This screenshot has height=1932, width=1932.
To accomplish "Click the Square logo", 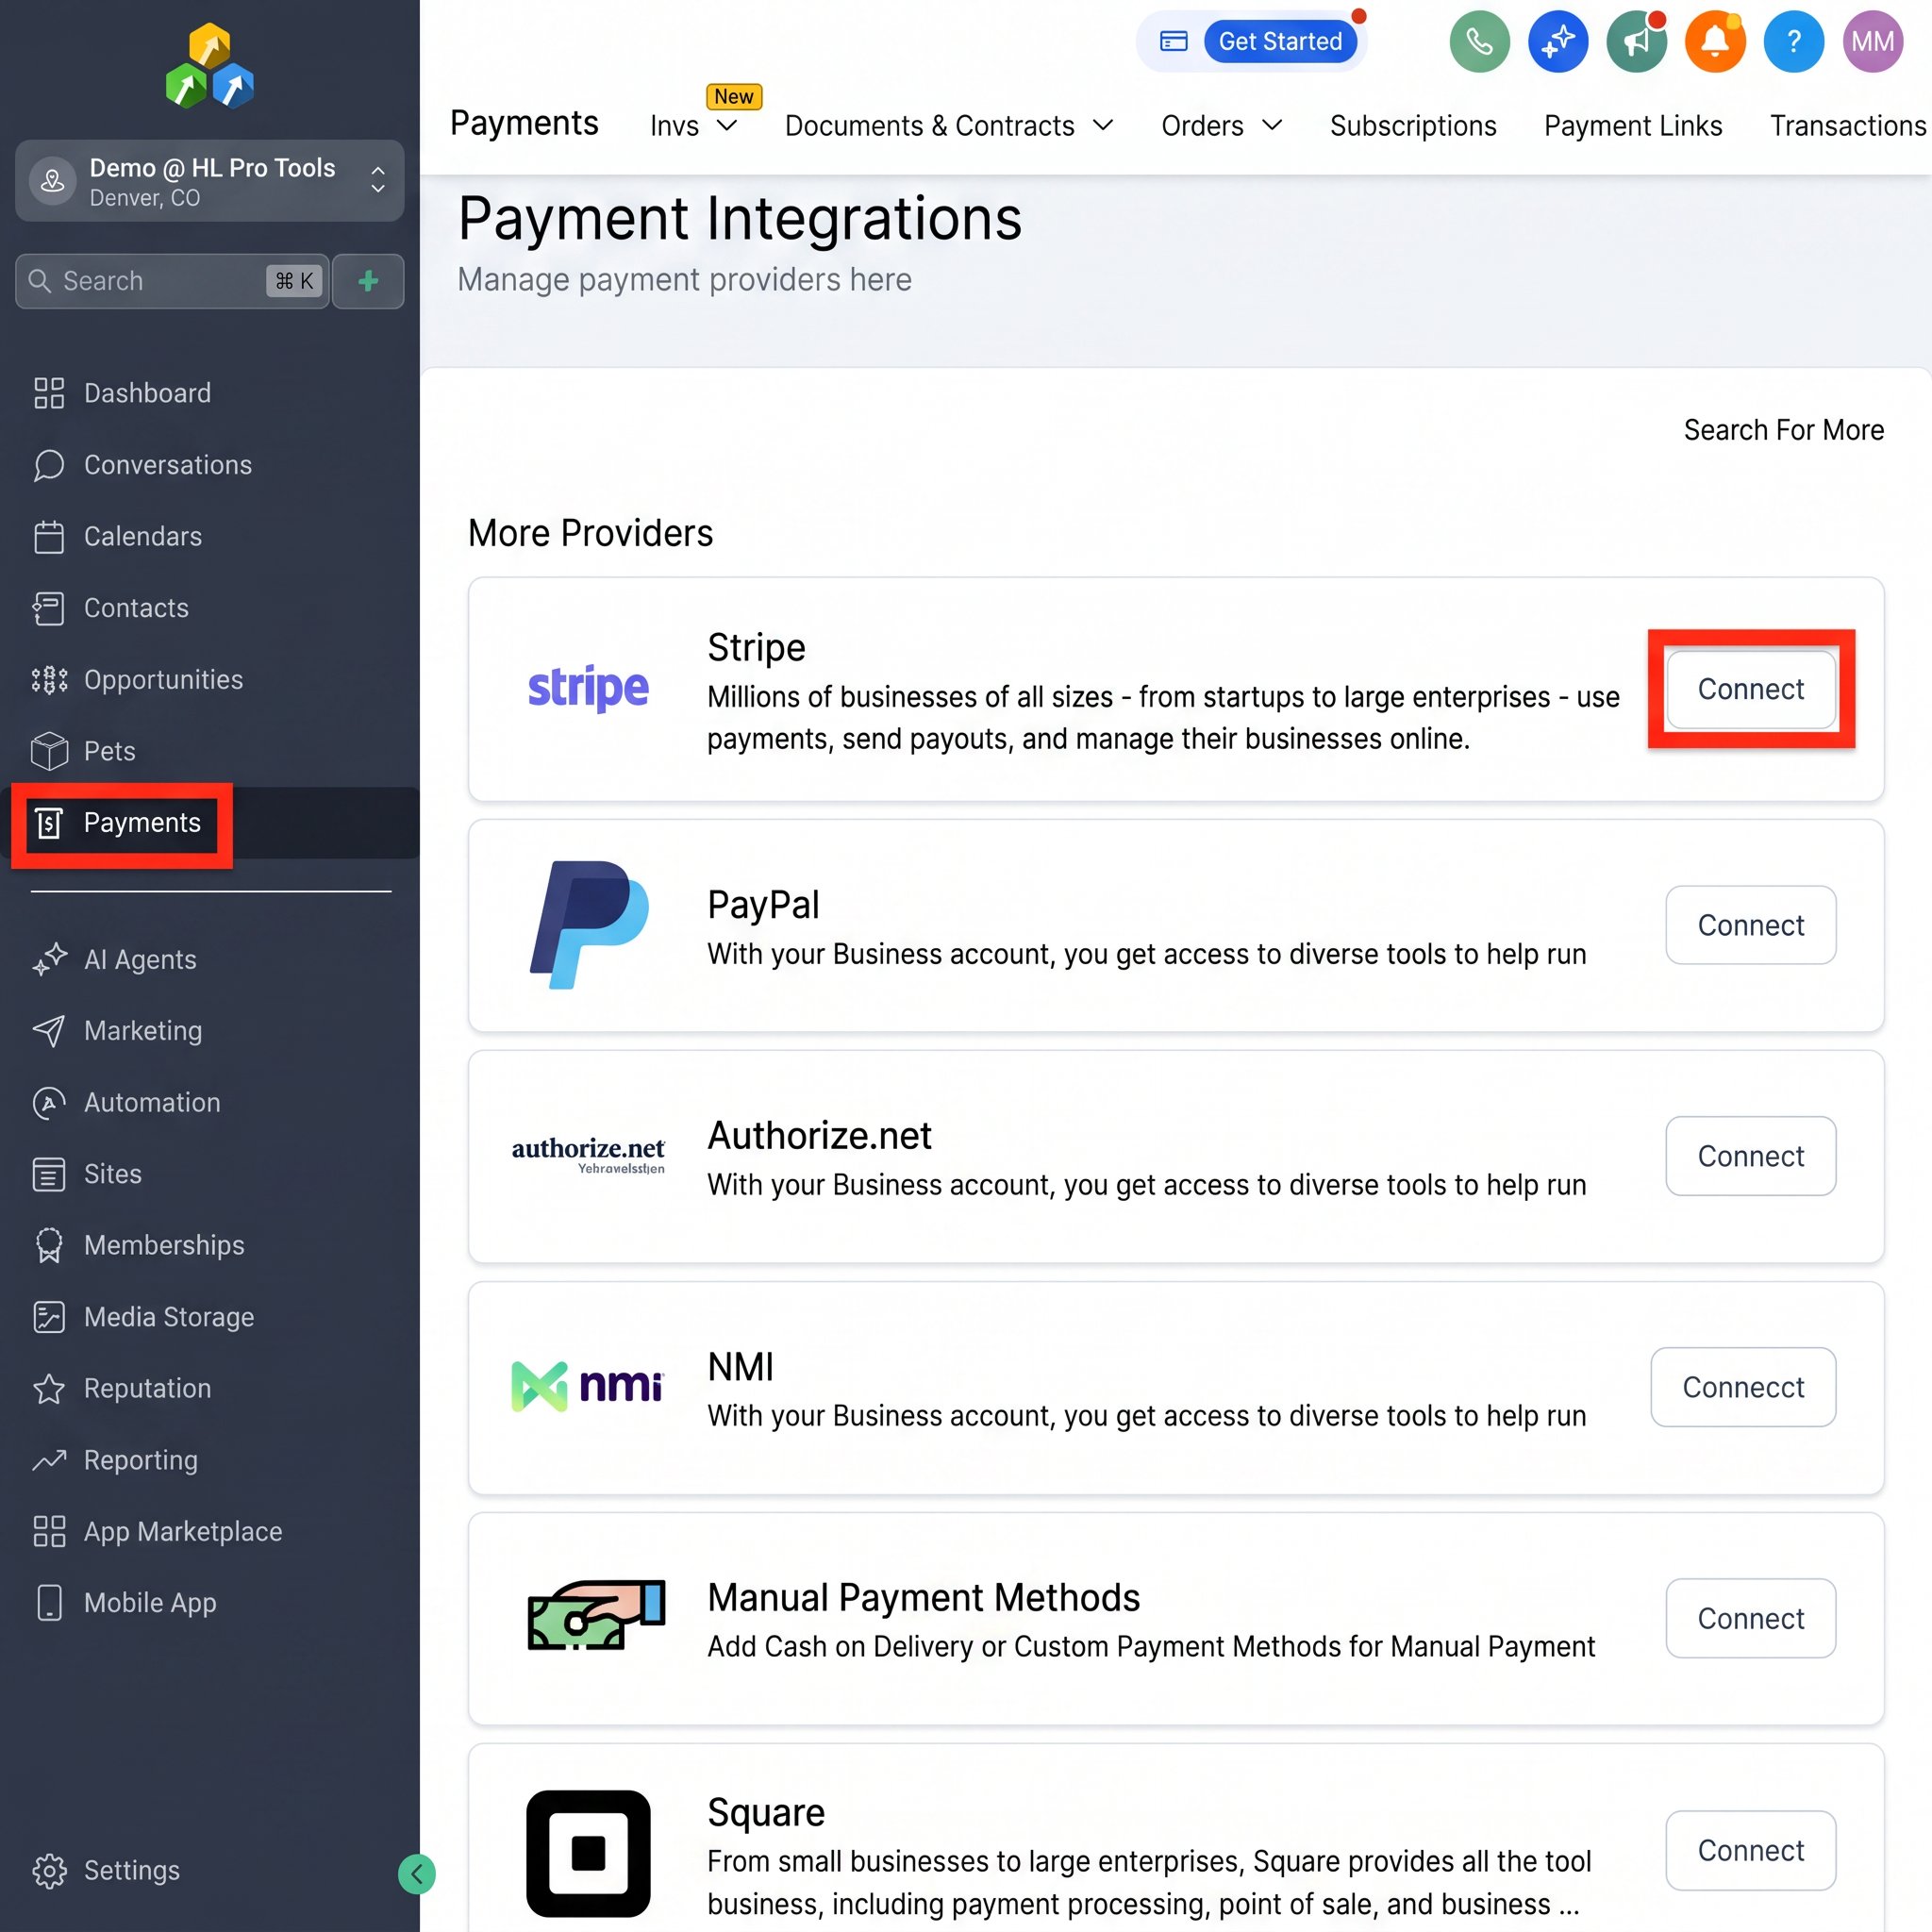I will pyautogui.click(x=588, y=1853).
